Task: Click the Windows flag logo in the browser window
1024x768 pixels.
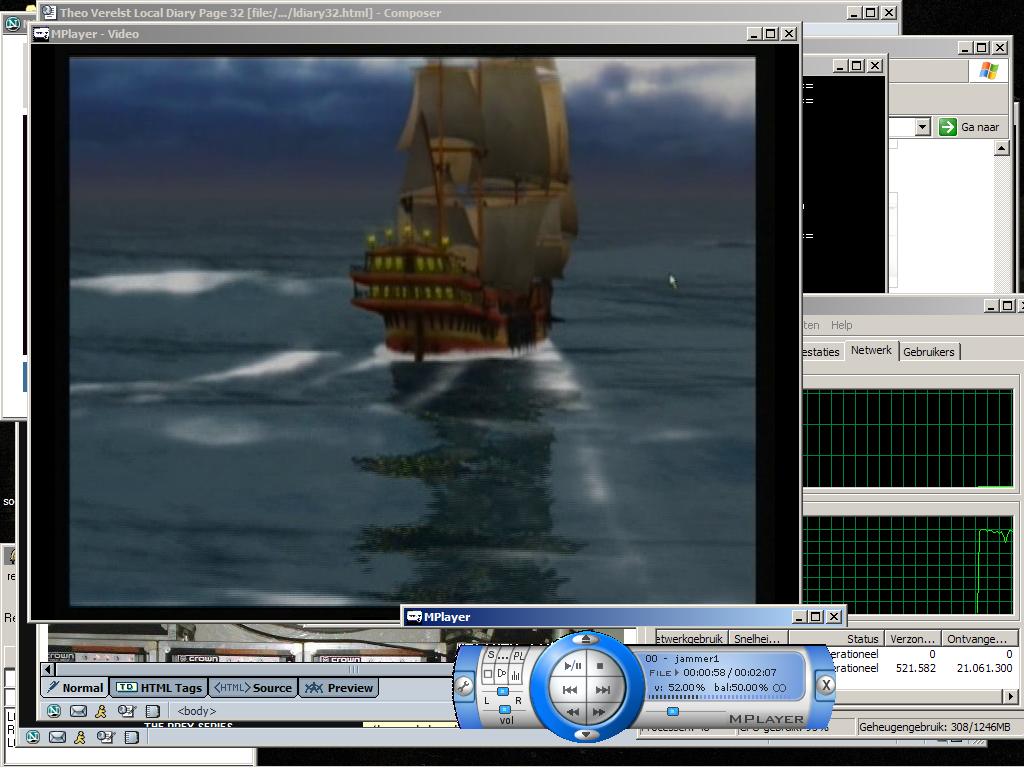Action: [x=988, y=71]
